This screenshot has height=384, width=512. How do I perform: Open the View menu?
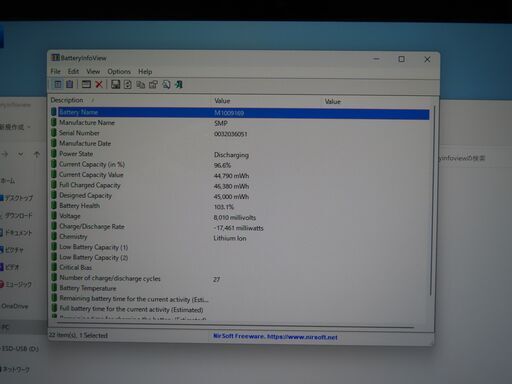coord(93,71)
